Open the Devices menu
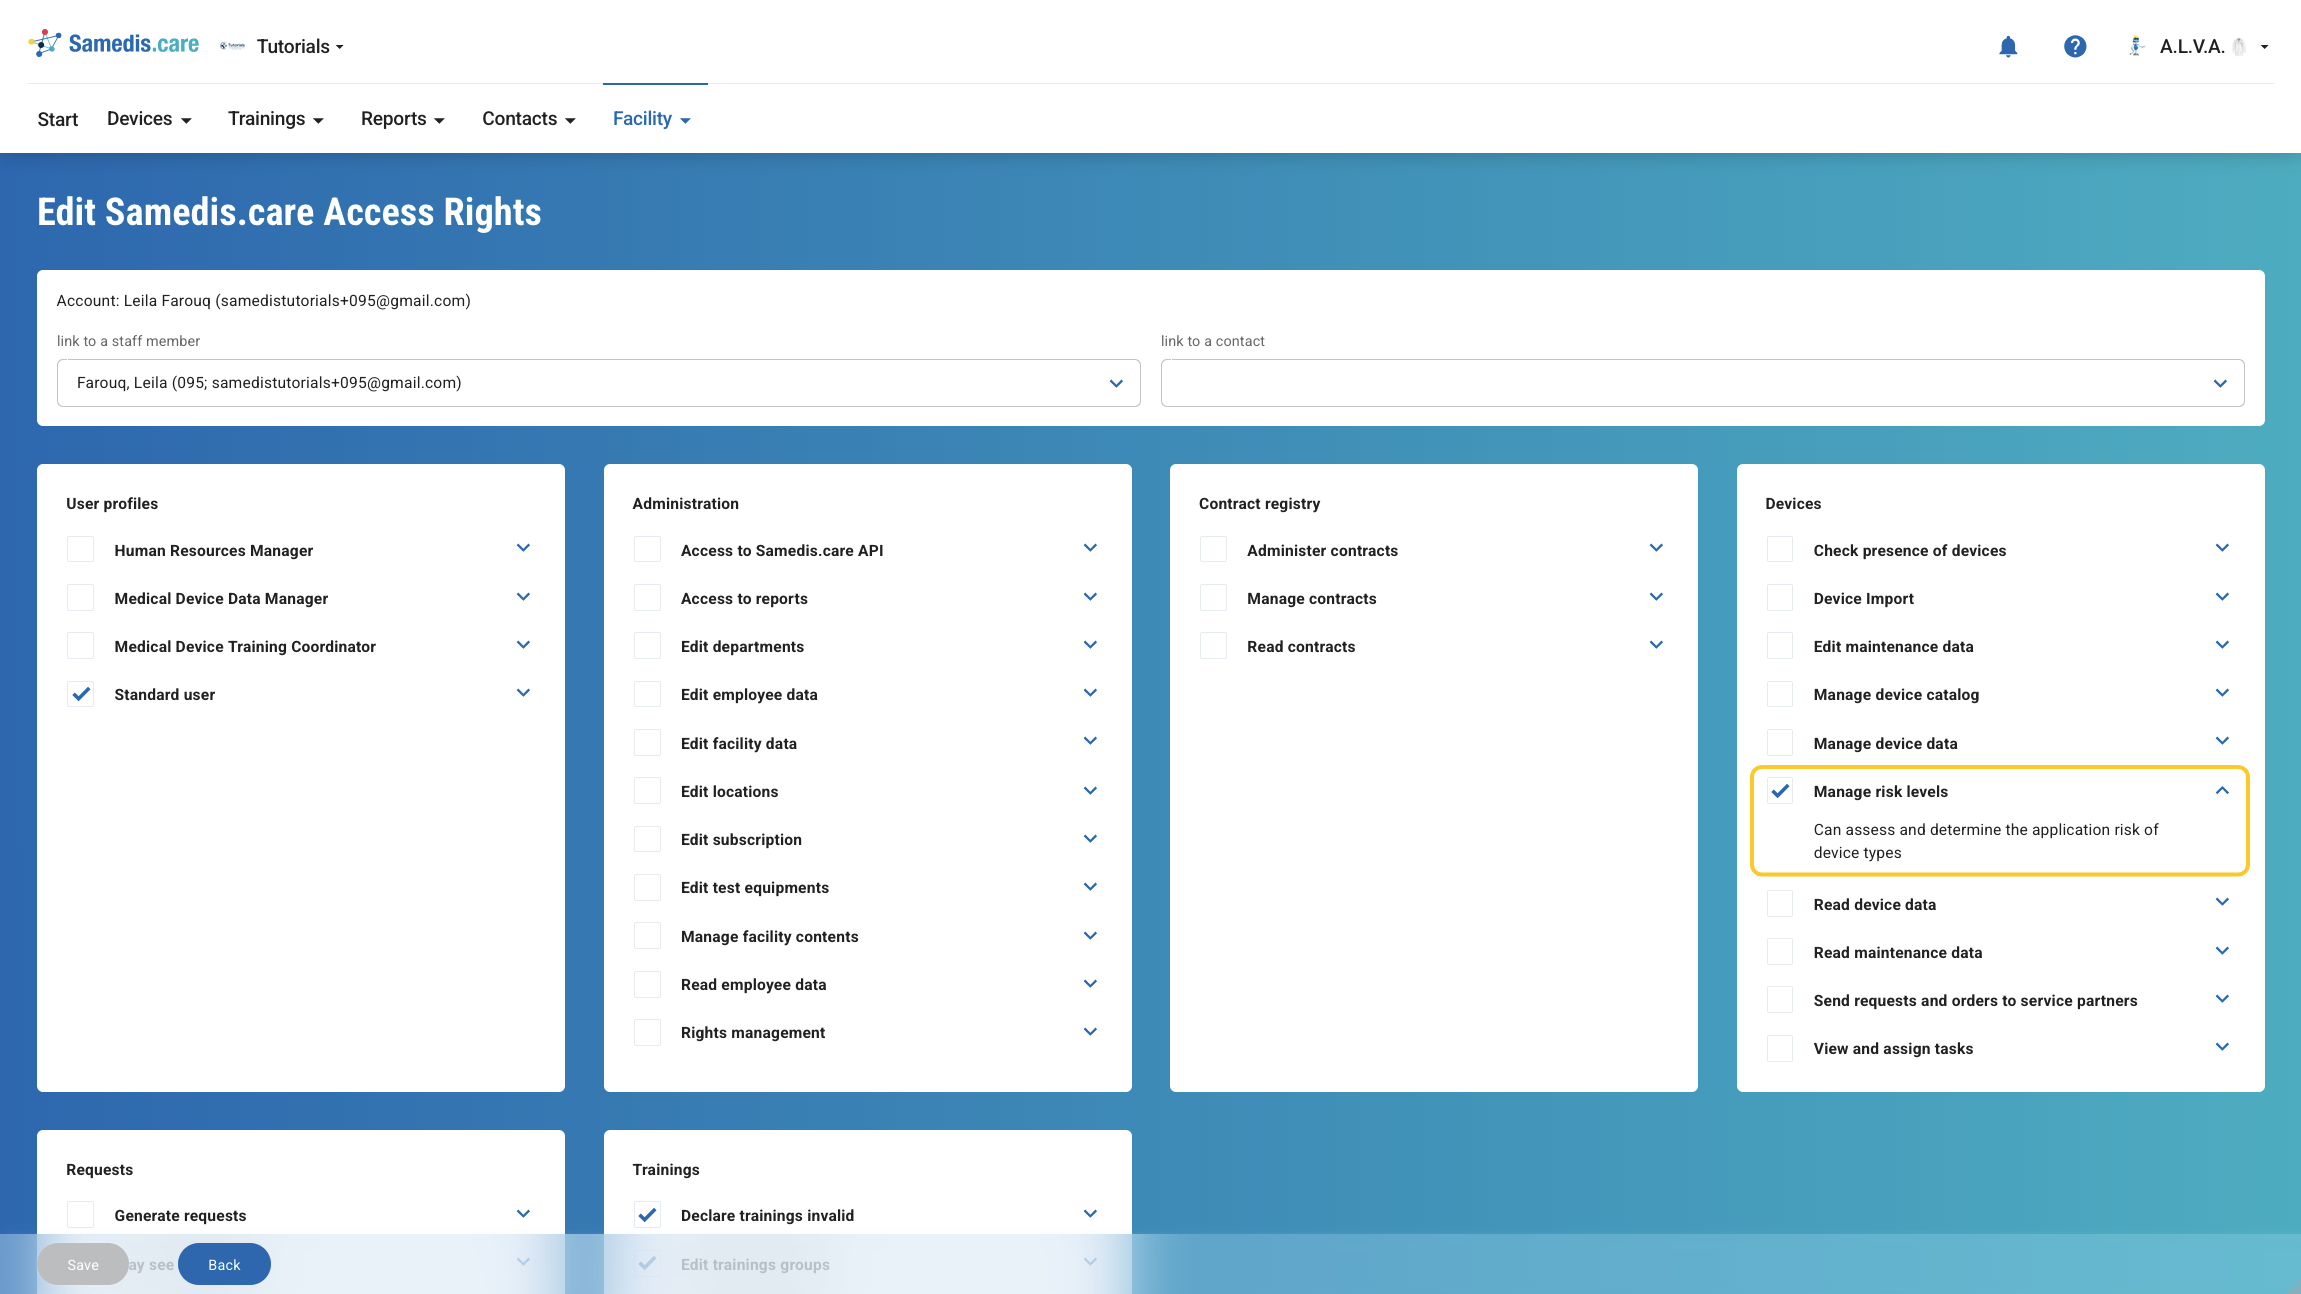This screenshot has height=1294, width=2301. [149, 119]
